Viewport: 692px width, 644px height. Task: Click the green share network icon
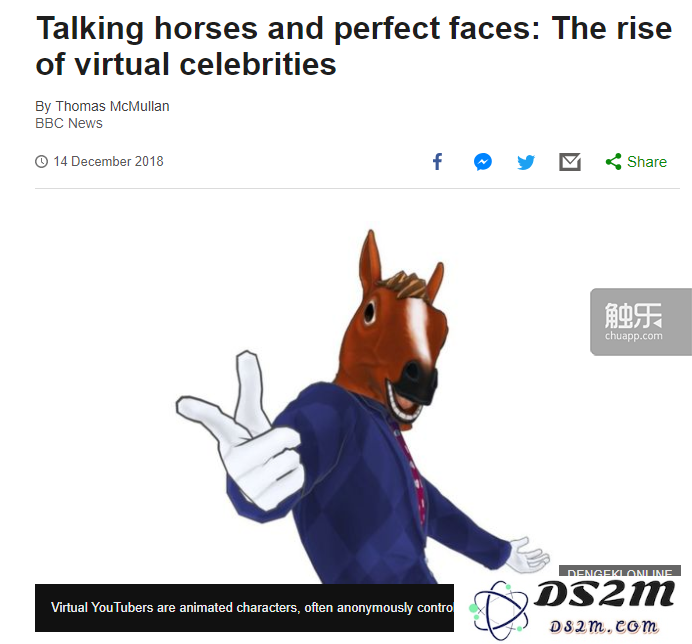(613, 162)
